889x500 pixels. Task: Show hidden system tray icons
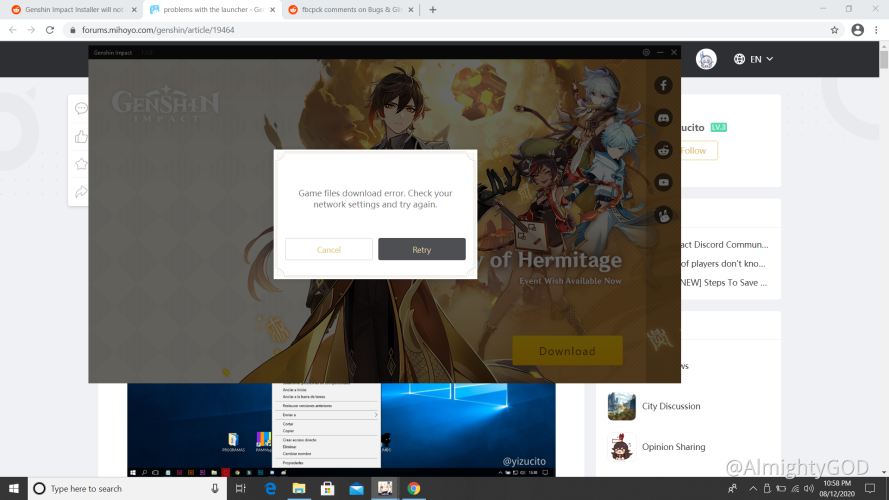[753, 489]
